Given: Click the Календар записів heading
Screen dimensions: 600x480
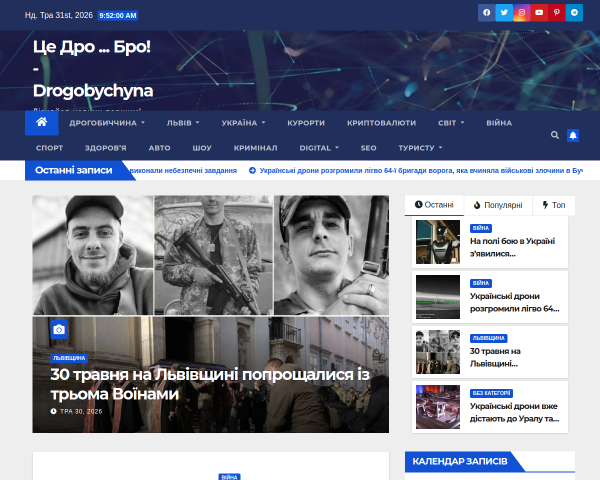Looking at the screenshot, I should (x=460, y=462).
